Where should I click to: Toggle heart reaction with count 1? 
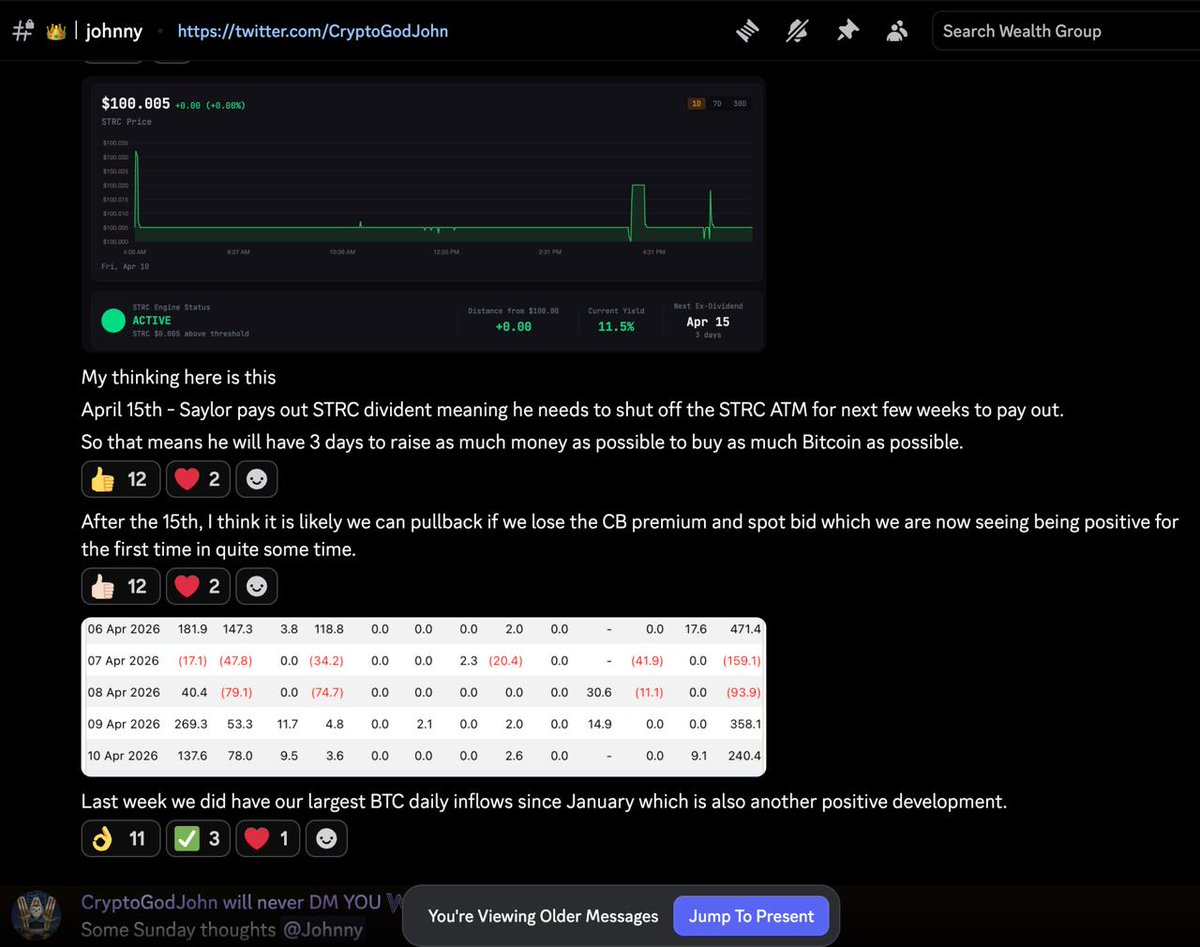[267, 839]
